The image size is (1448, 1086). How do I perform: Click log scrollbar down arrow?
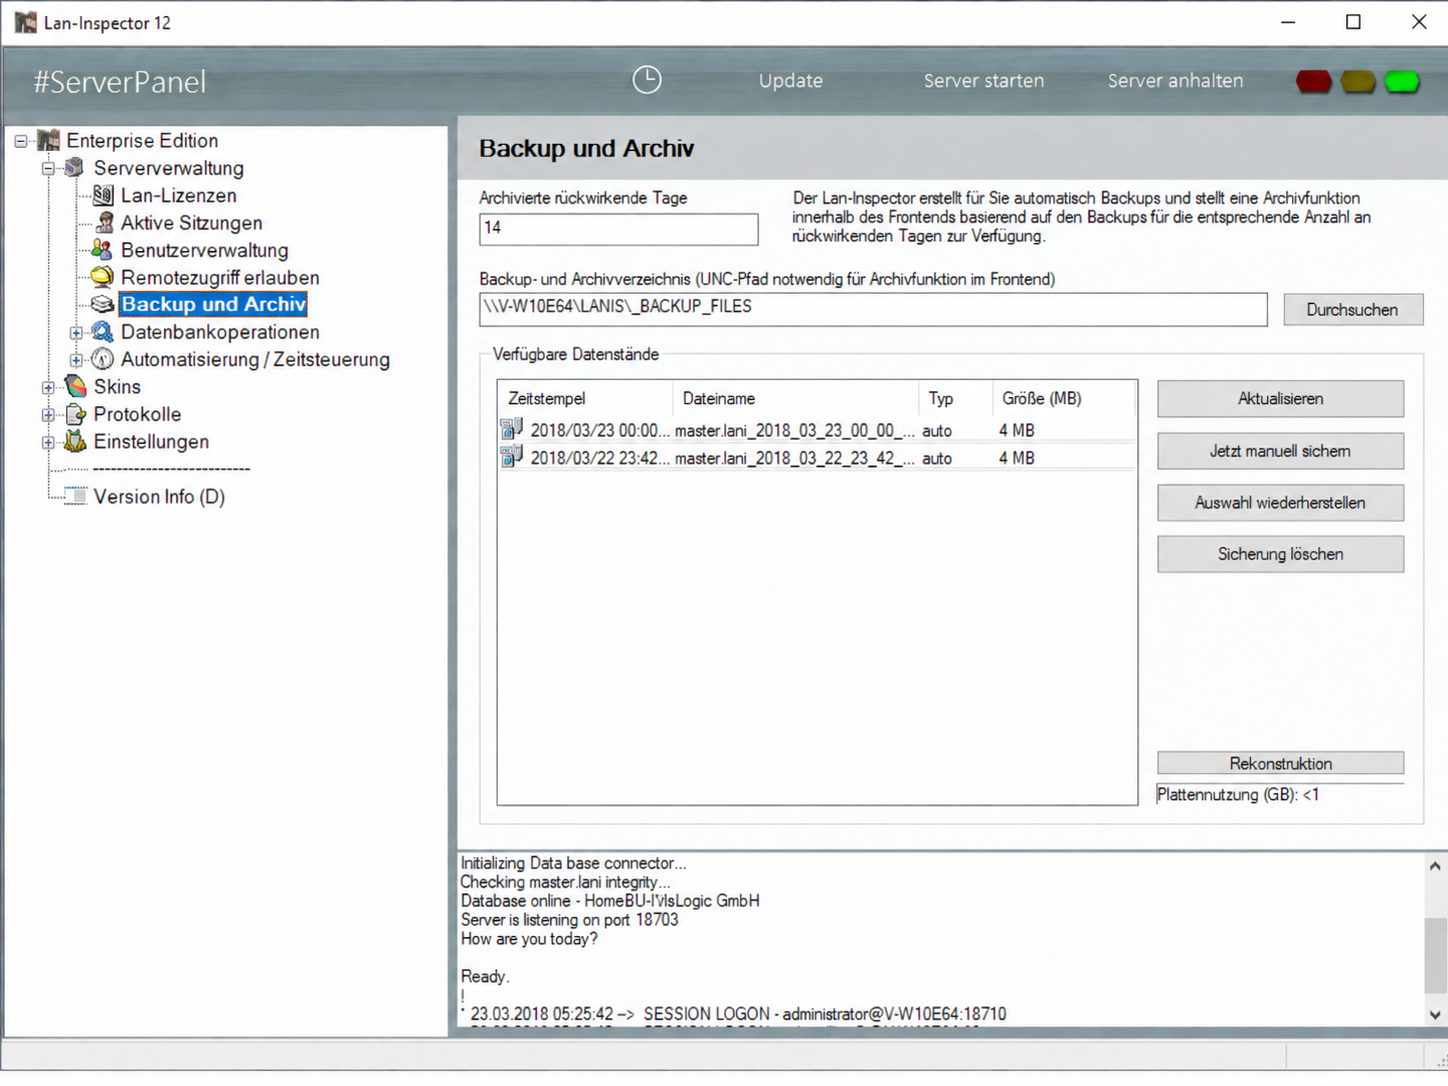pos(1435,1014)
